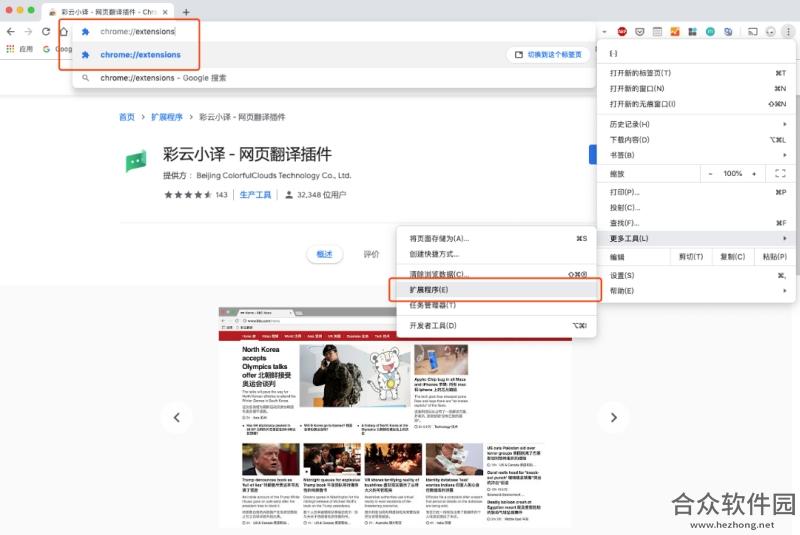
Task: Choose 打印(P)... in the Chrome menu
Action: [697, 192]
